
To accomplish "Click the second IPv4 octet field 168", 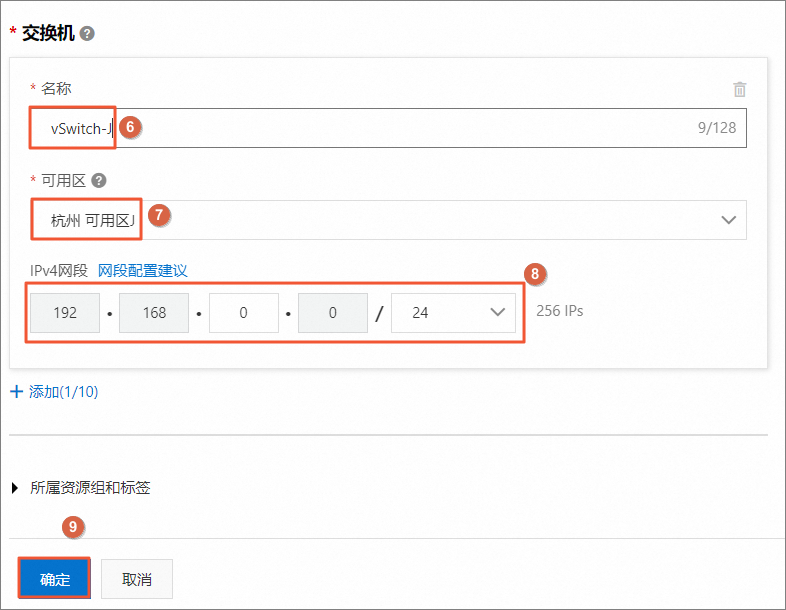I will coord(154,313).
